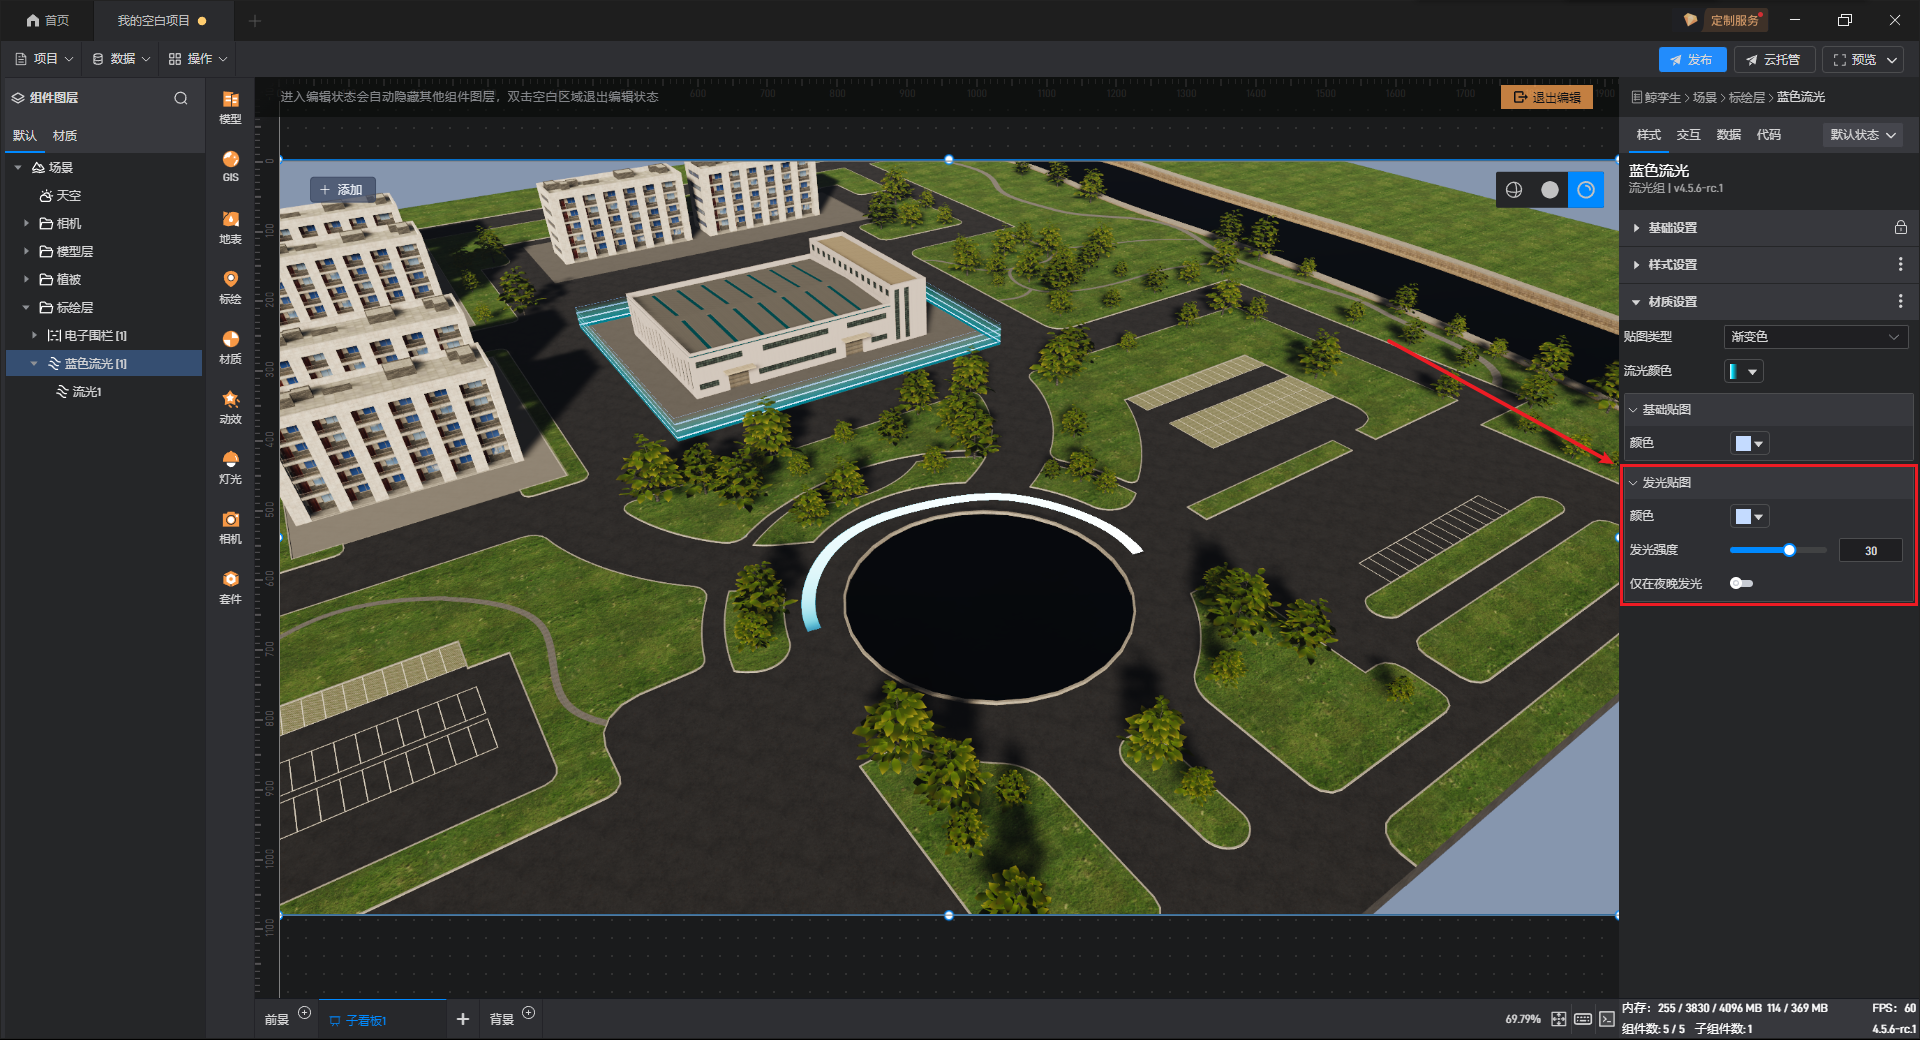This screenshot has height=1040, width=1920.
Task: Select the 标绘 (plotting) sidebar icon
Action: point(230,286)
